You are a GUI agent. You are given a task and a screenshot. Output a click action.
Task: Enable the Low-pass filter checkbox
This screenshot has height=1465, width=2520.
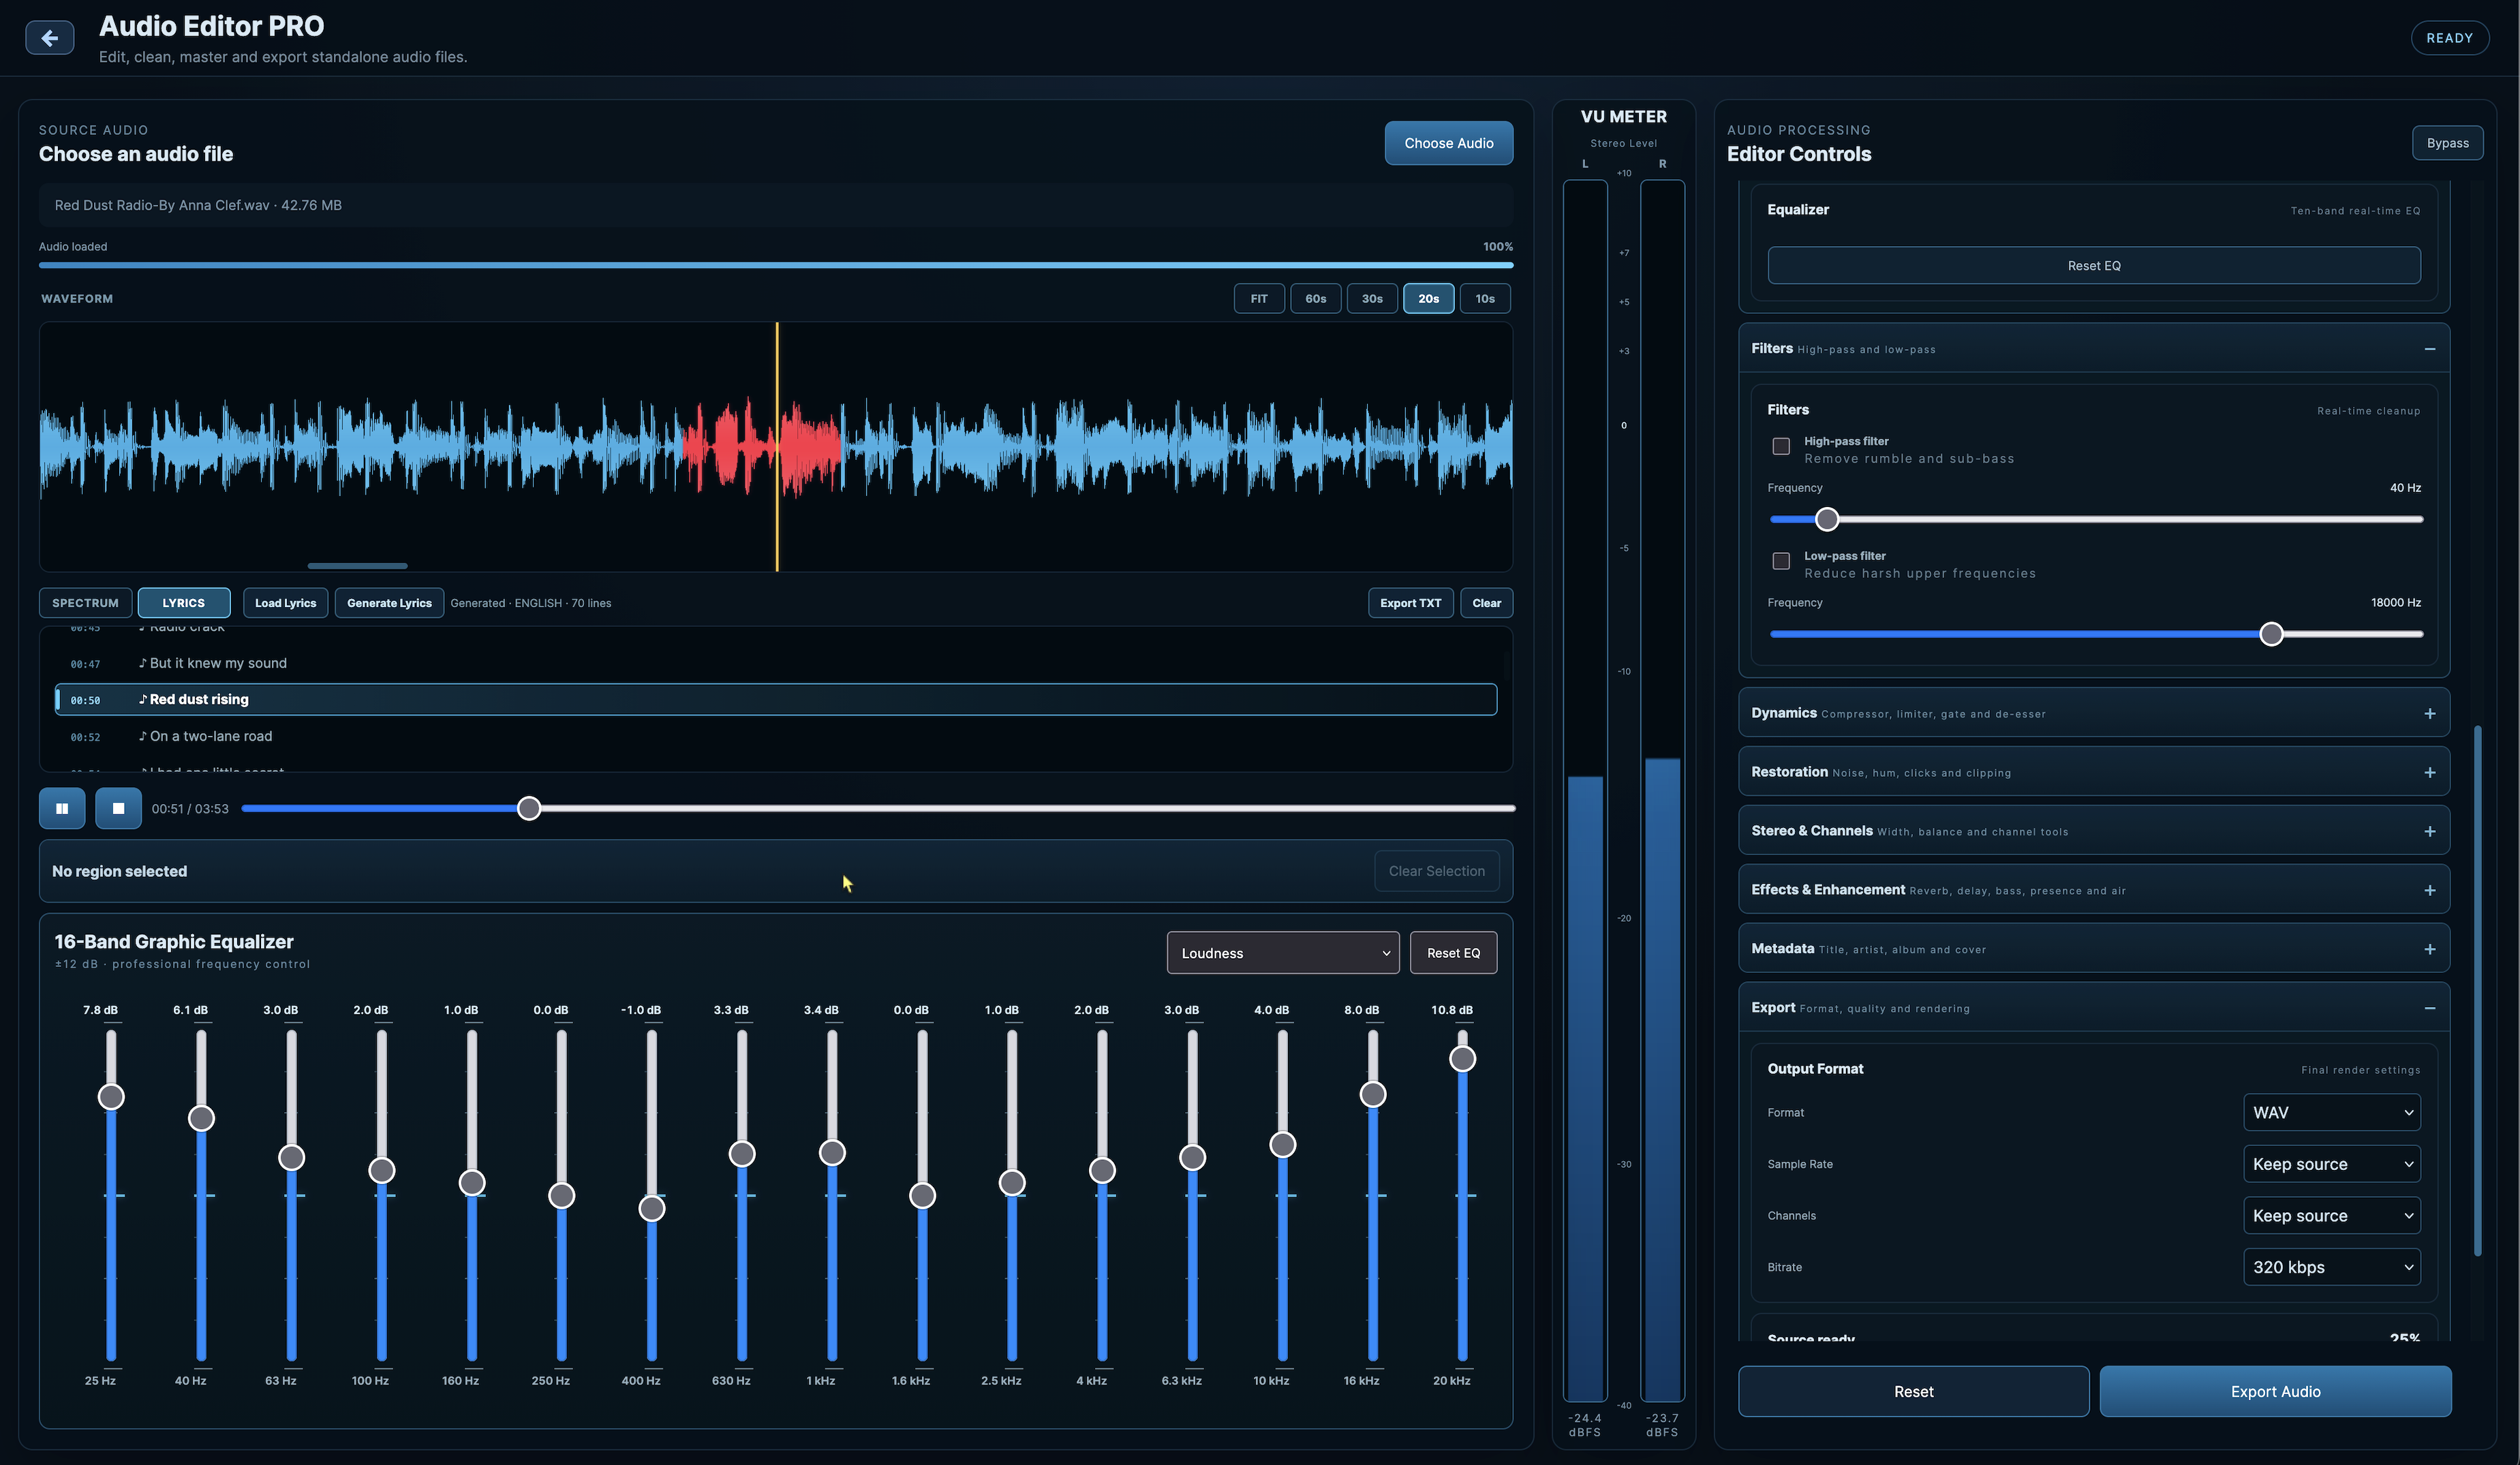pyautogui.click(x=1781, y=561)
